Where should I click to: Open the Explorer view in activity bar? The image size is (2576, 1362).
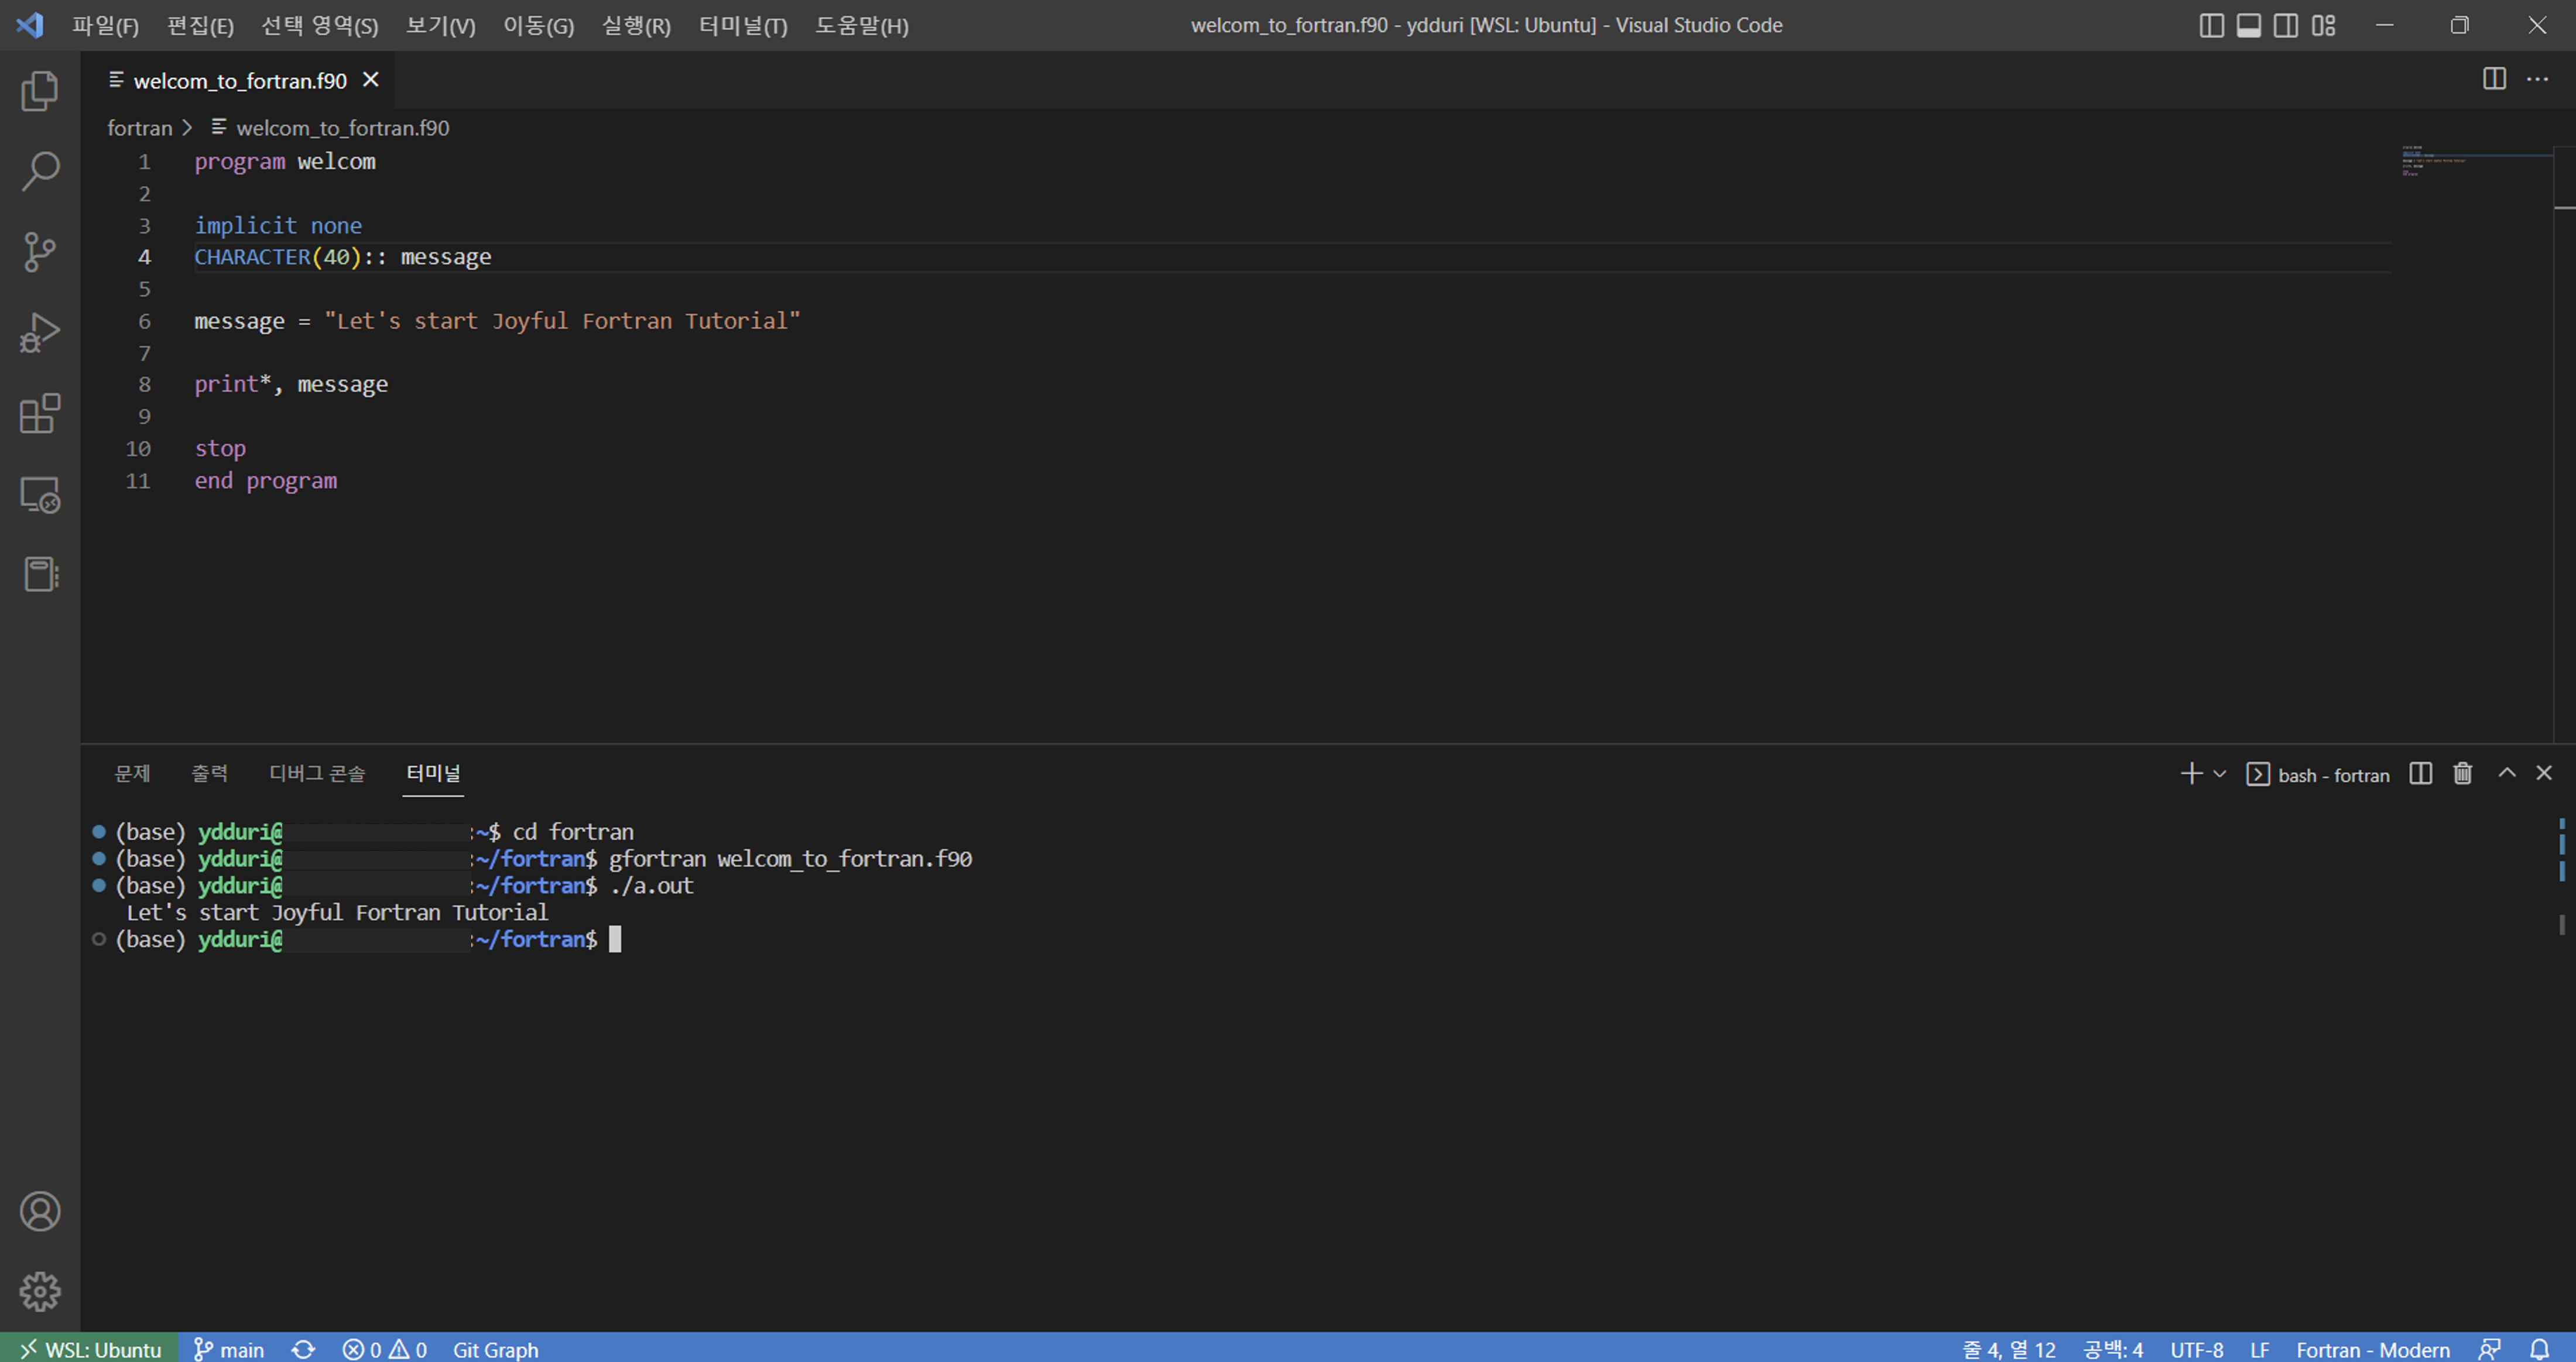40,91
